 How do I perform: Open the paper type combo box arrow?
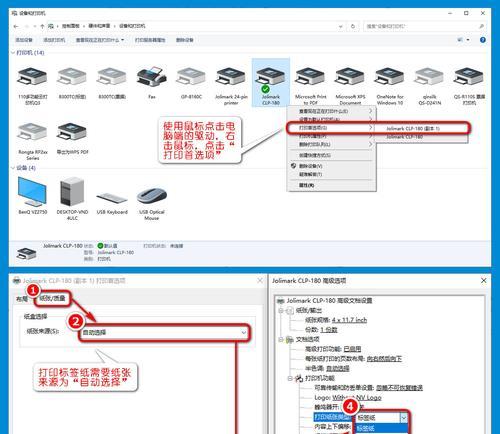click(x=404, y=417)
